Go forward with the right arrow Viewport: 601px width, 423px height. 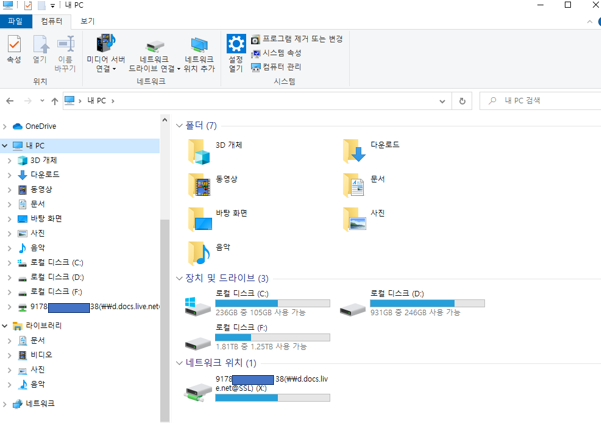click(28, 101)
